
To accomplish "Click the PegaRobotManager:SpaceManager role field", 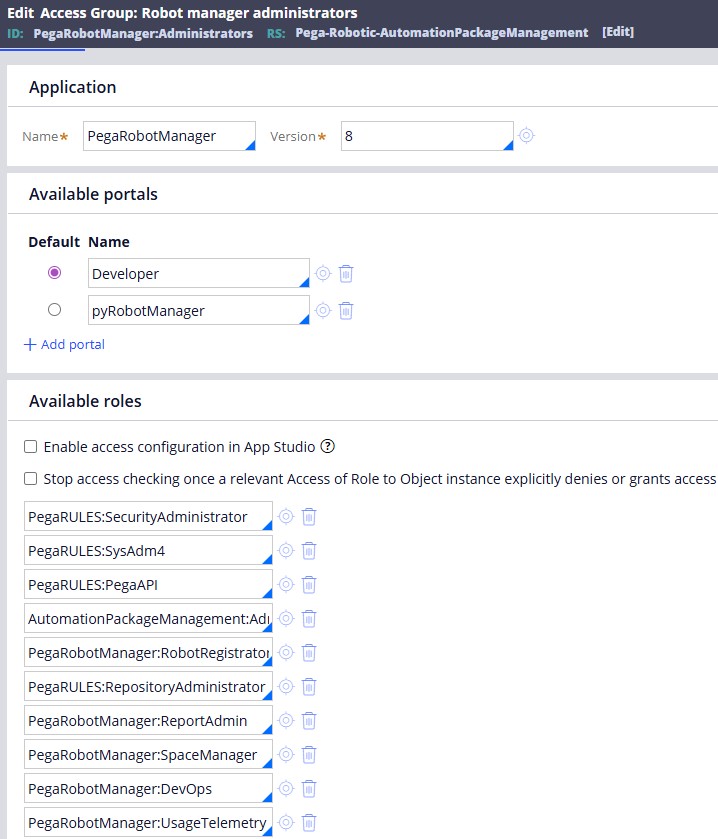I will coord(147,754).
